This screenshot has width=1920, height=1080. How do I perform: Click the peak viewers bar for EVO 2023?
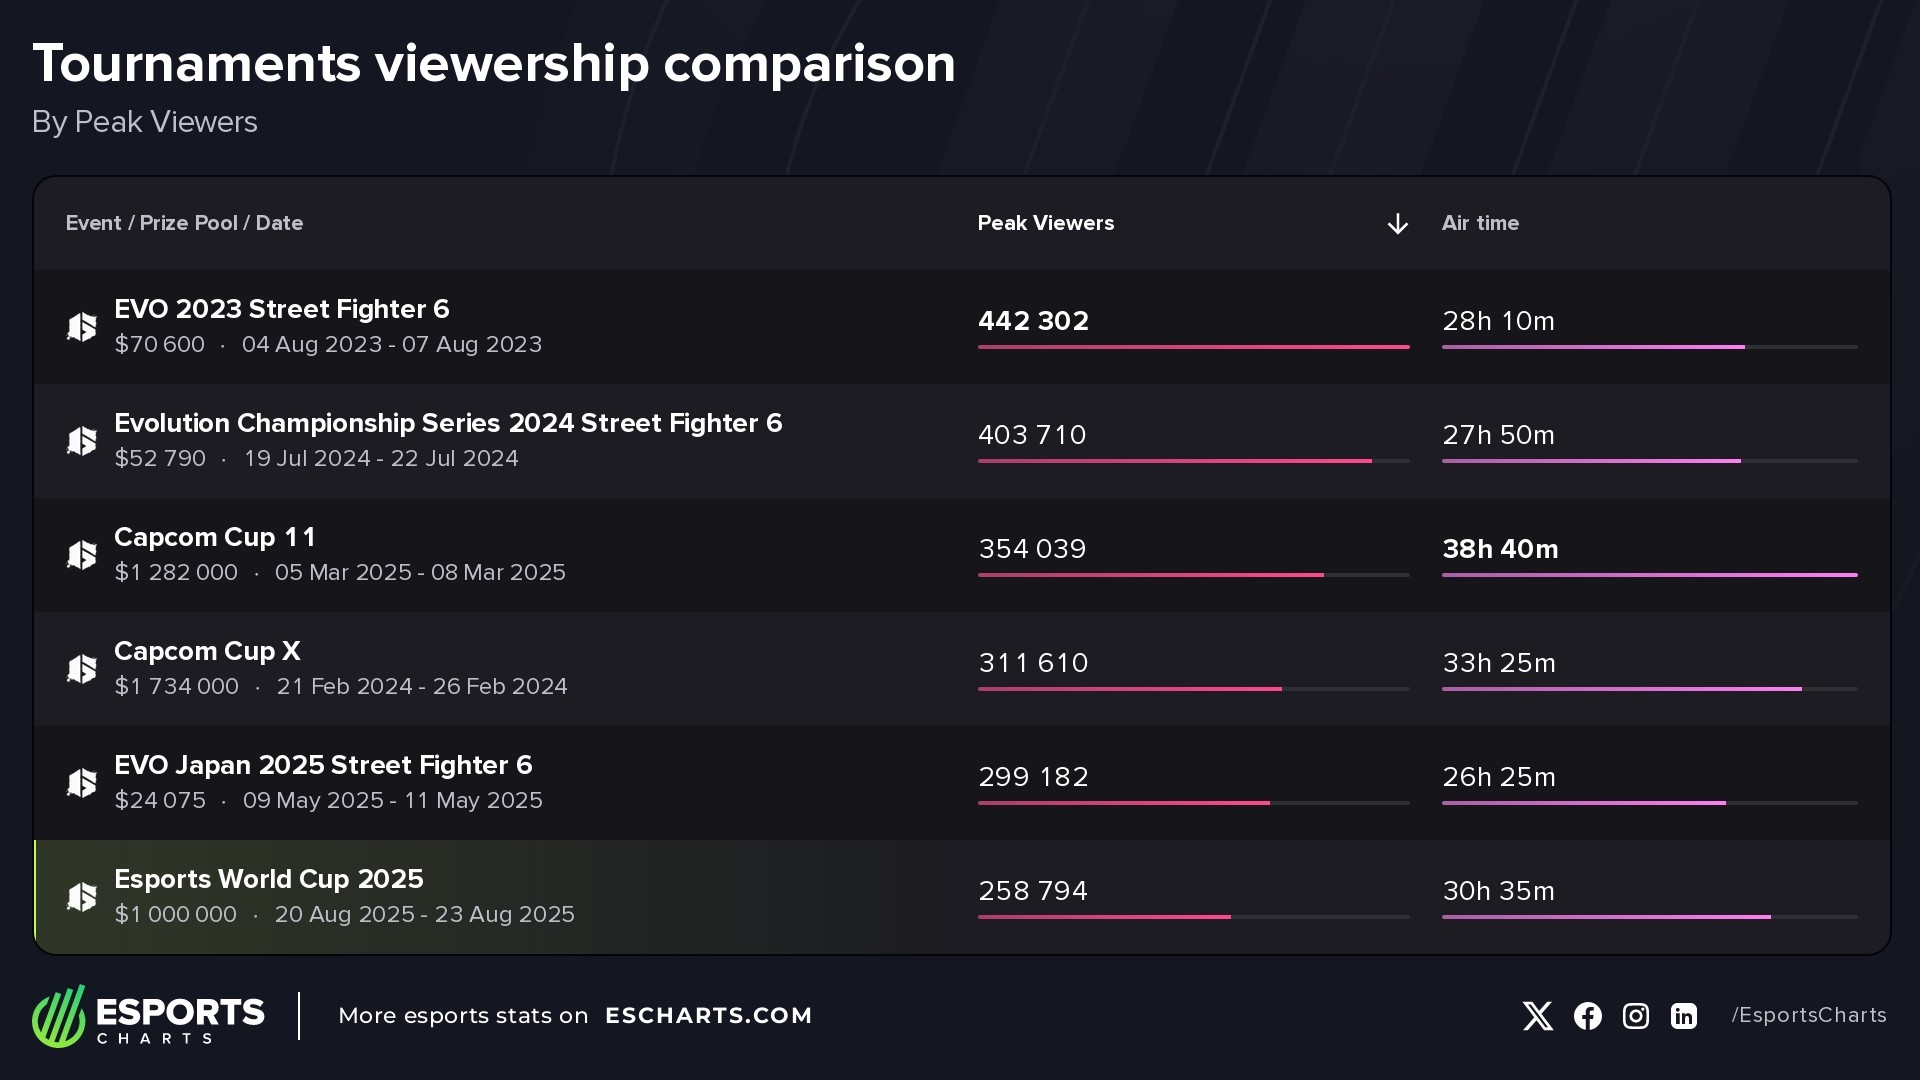coord(1193,347)
